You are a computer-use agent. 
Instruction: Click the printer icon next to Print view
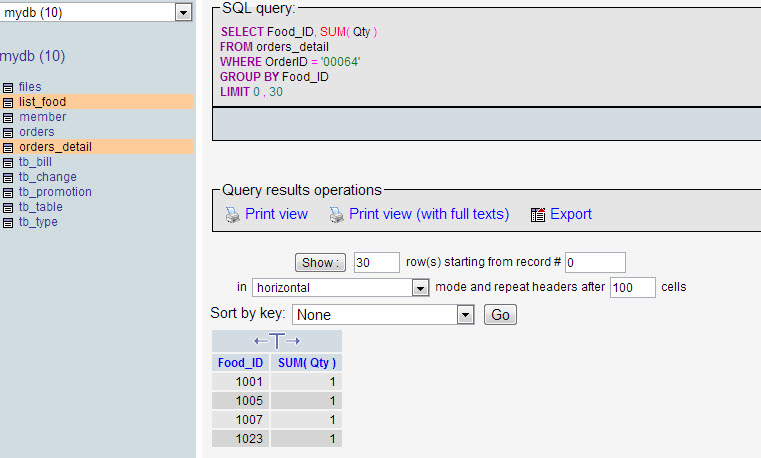coord(232,214)
